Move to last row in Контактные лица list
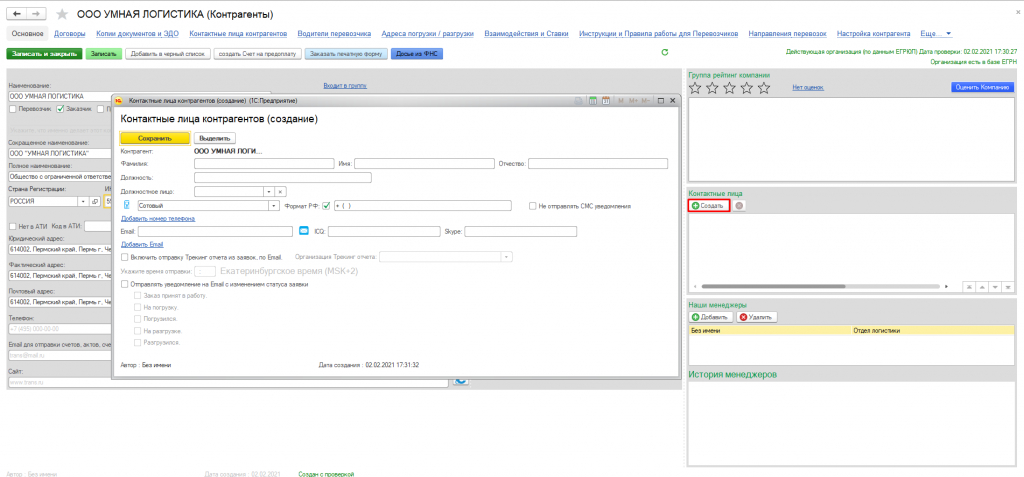The image size is (1024, 477). click(x=1008, y=287)
